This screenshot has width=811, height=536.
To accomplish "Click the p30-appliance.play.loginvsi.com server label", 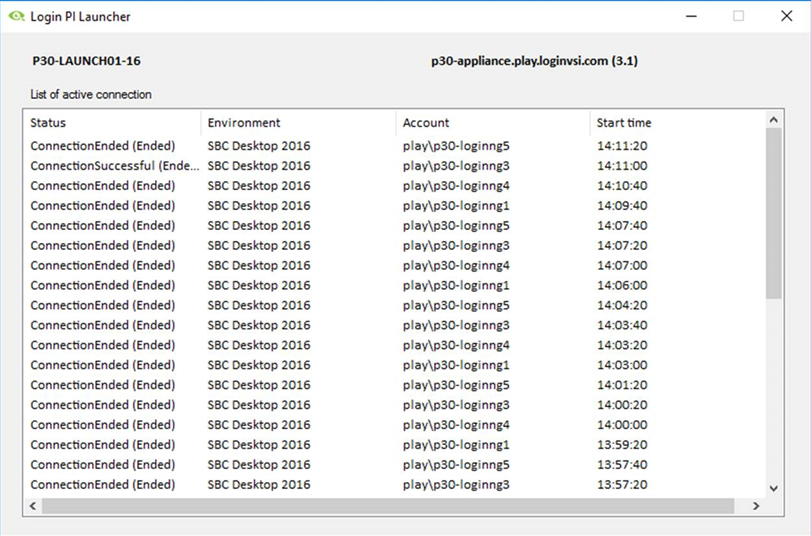I will pos(534,61).
